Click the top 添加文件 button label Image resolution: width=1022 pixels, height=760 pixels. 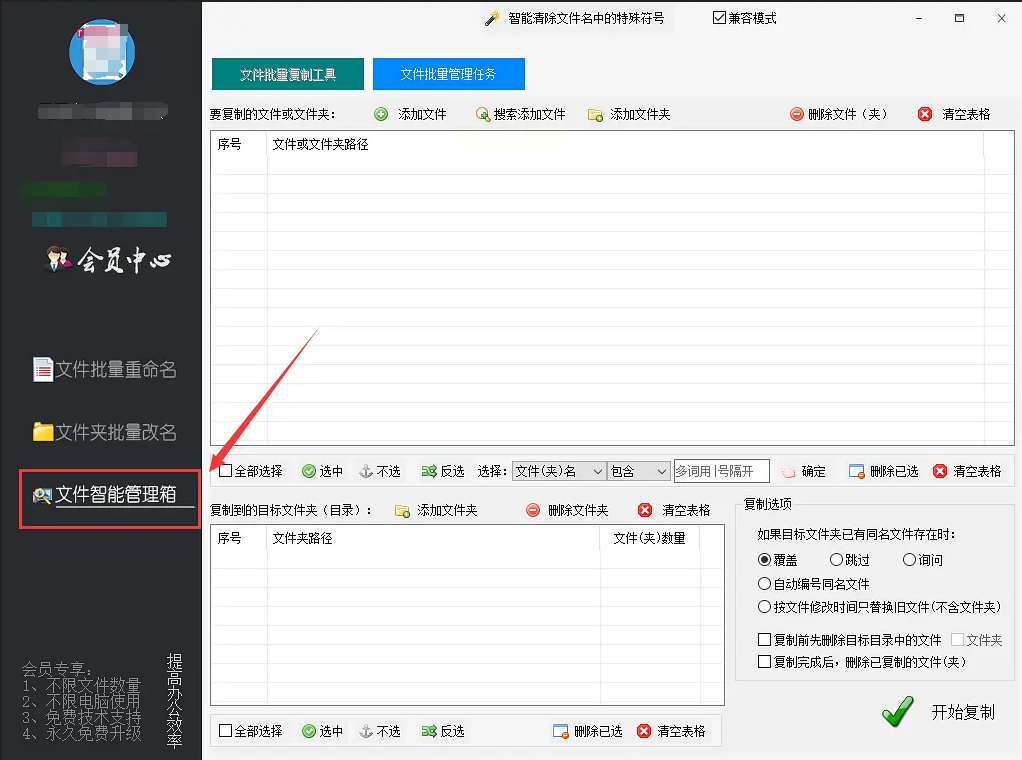pyautogui.click(x=422, y=115)
